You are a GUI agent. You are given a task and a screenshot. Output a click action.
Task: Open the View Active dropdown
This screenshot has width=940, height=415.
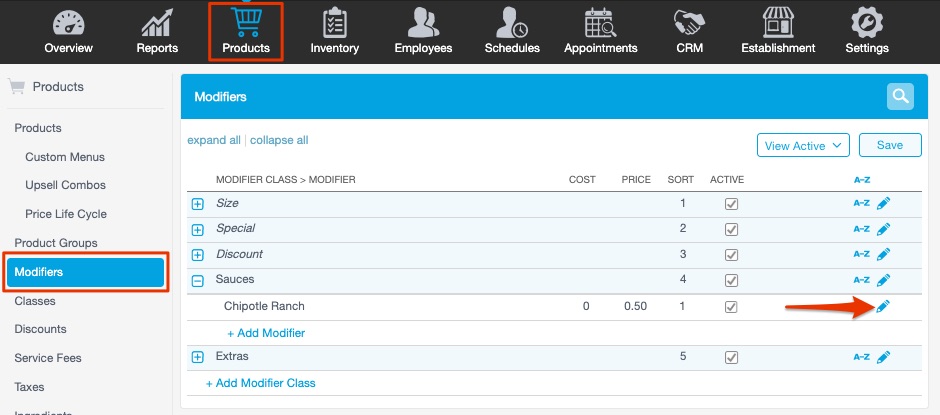[803, 146]
